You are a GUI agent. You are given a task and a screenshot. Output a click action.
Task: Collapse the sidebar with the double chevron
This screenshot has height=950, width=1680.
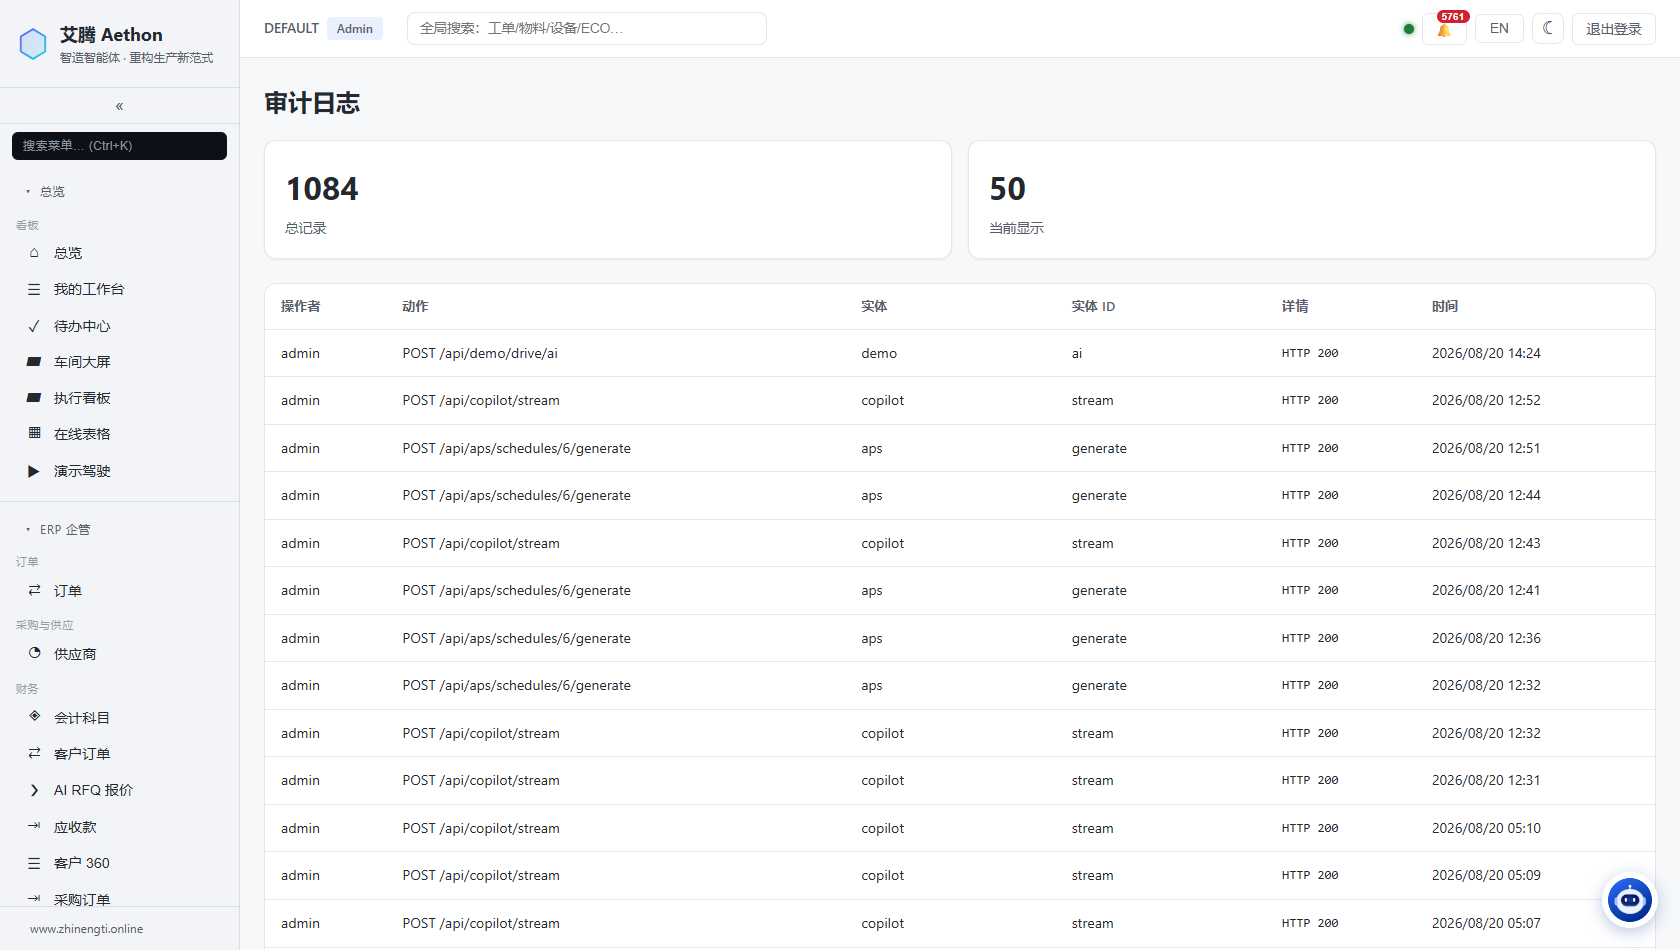119,106
